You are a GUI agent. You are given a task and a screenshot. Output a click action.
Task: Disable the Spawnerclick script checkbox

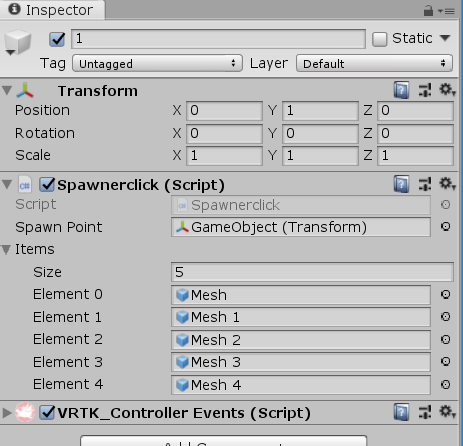click(47, 184)
